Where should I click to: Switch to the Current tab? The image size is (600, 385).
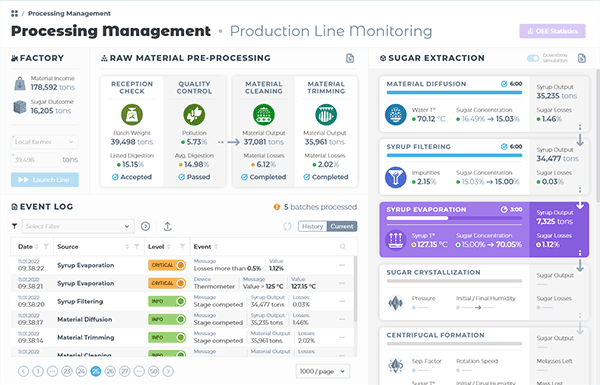click(342, 226)
